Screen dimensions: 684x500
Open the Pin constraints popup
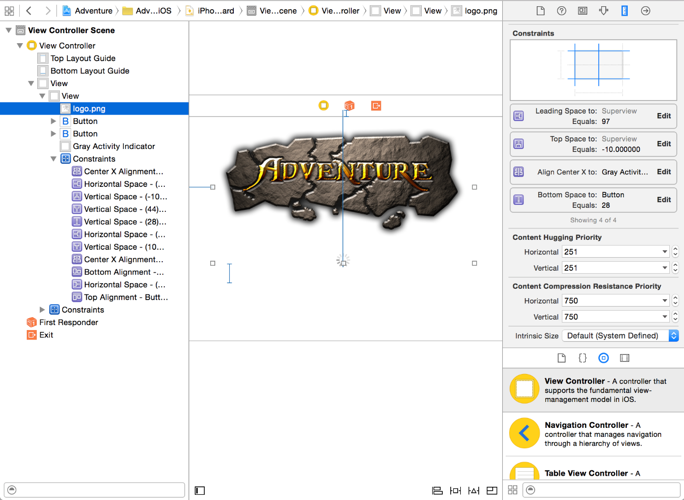coord(455,490)
